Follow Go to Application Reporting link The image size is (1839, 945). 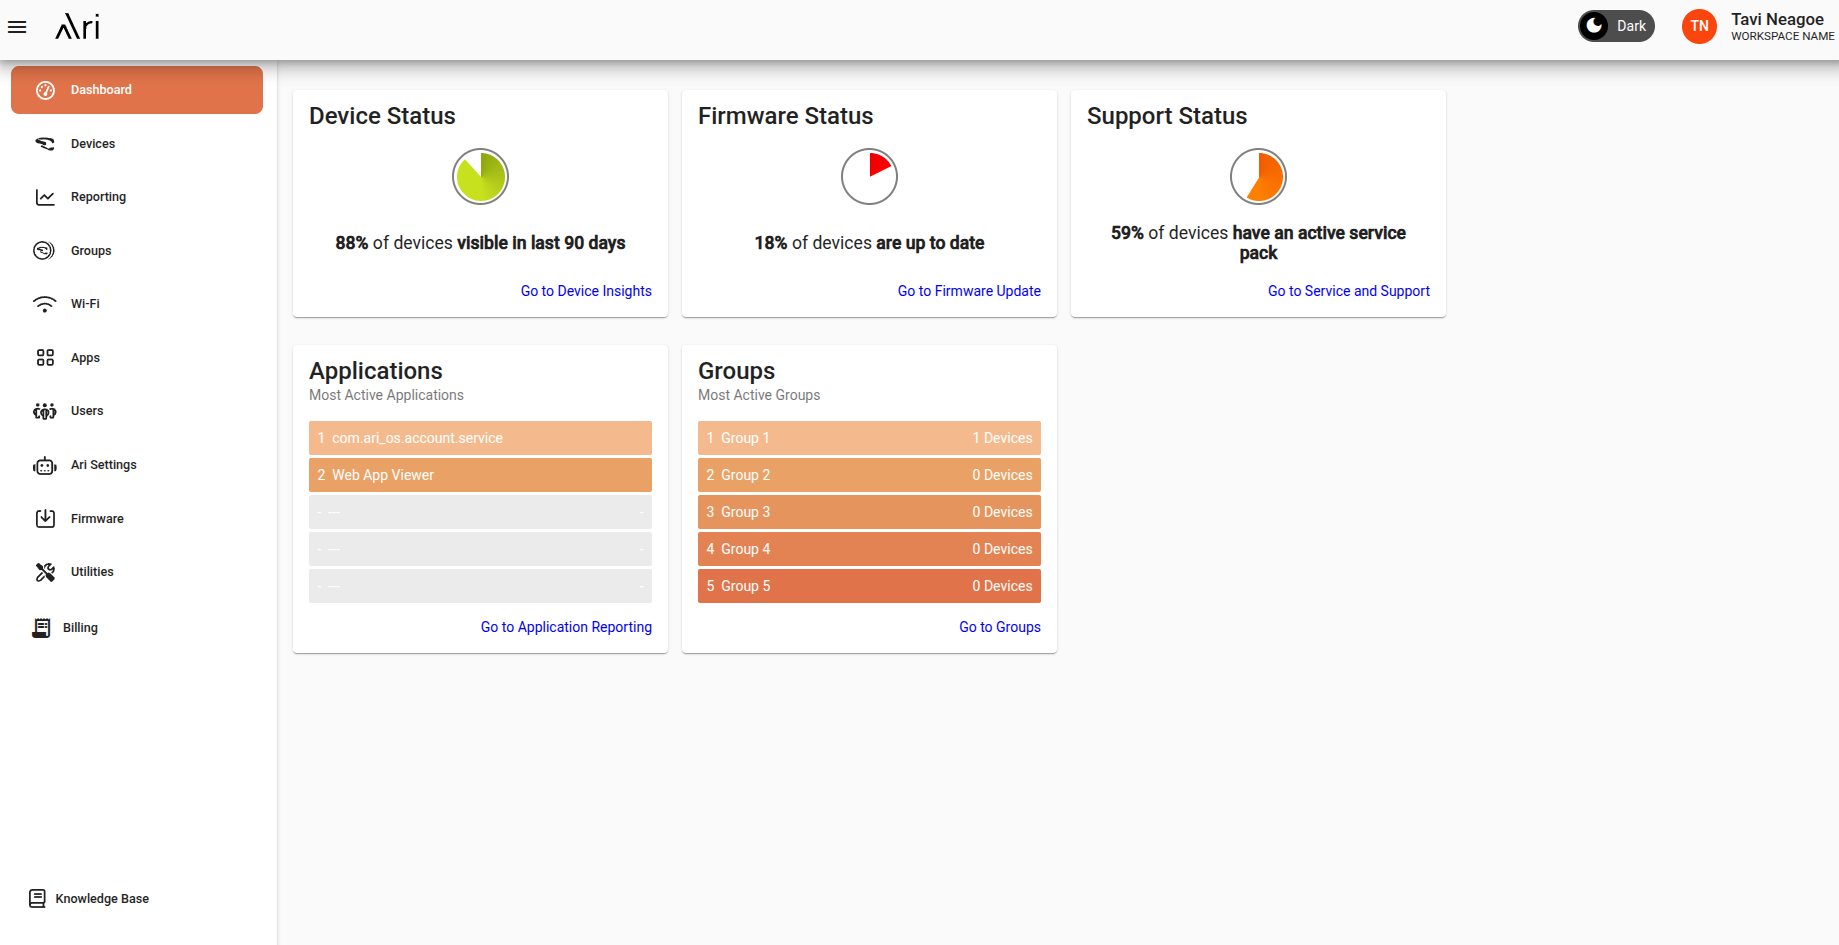(566, 627)
